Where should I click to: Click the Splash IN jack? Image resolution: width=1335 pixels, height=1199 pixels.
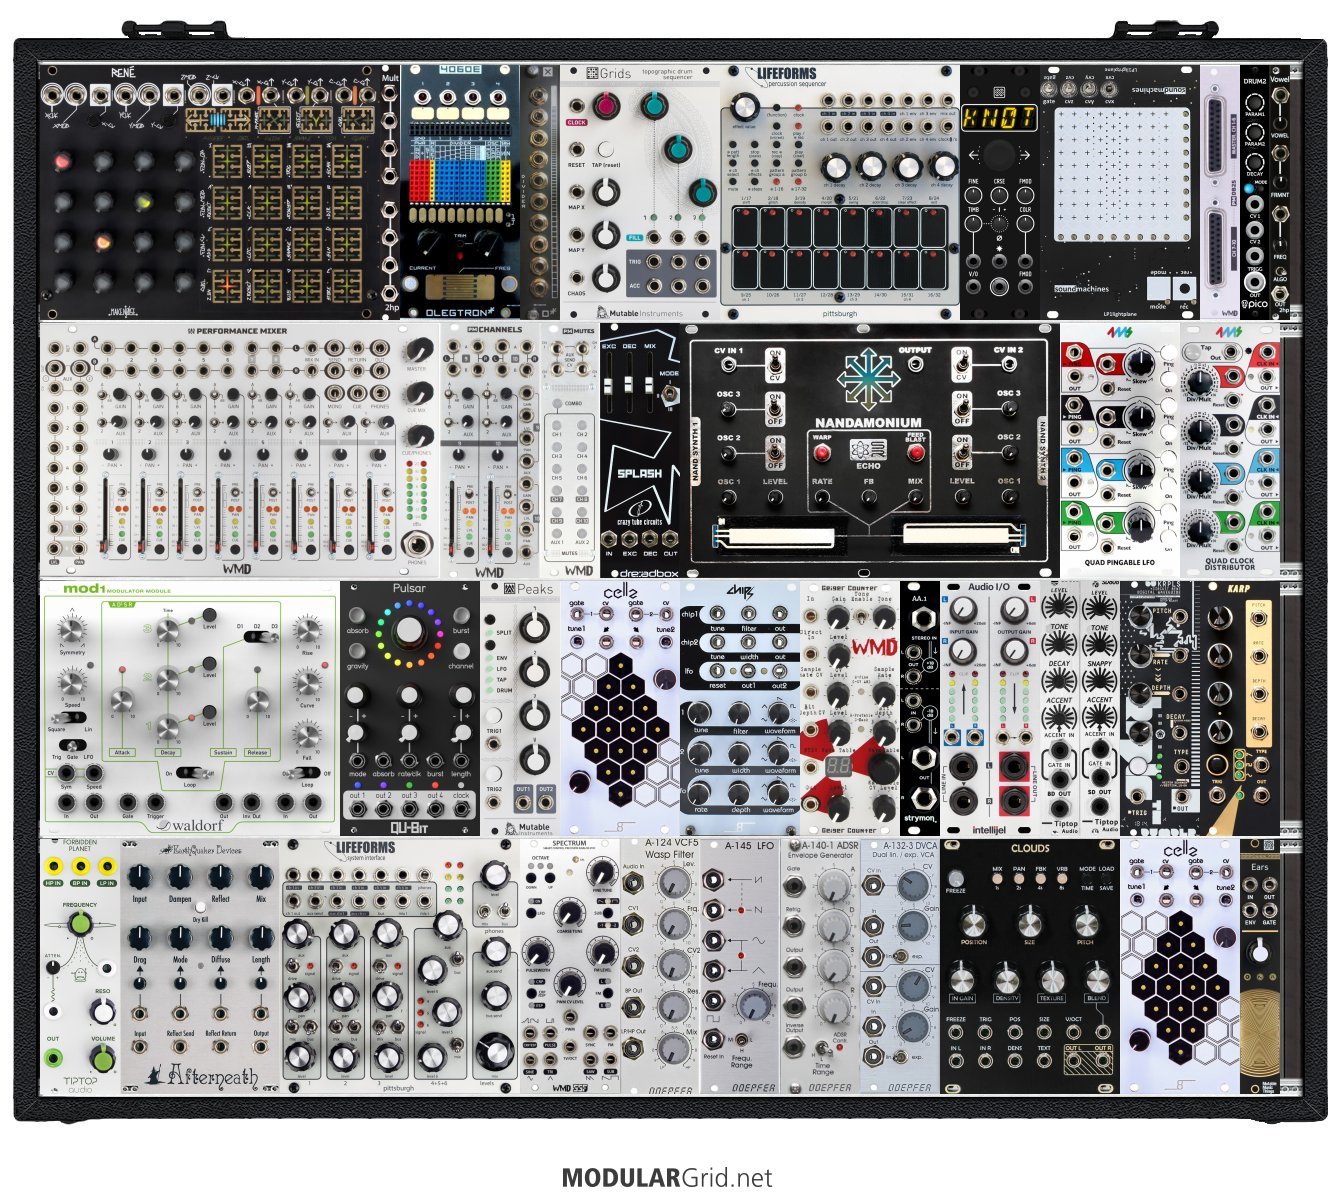point(609,538)
